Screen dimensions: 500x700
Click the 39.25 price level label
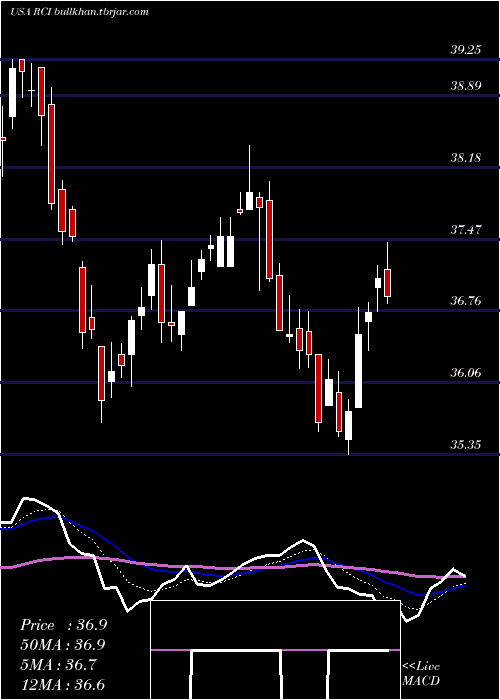click(x=466, y=50)
